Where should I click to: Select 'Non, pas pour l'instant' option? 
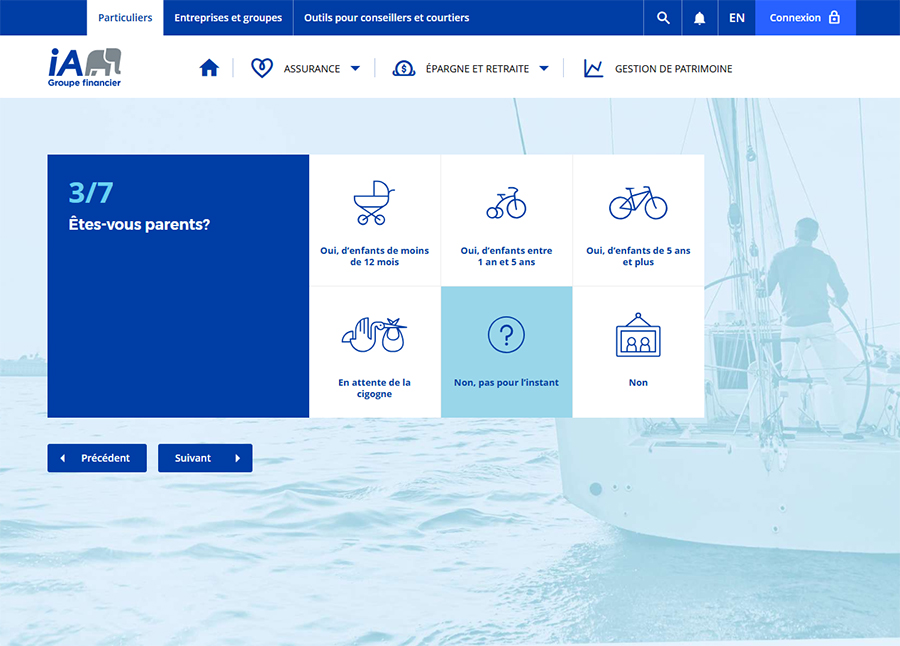pyautogui.click(x=506, y=351)
